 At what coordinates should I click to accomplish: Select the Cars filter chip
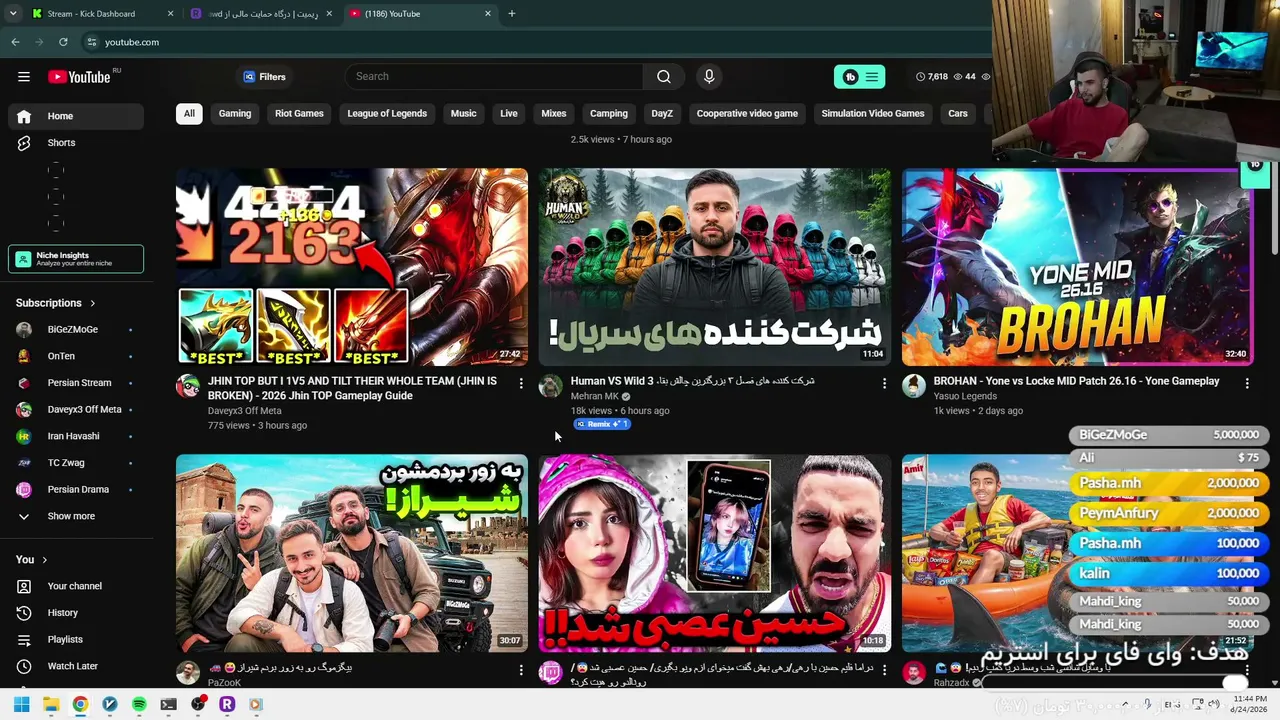(958, 114)
